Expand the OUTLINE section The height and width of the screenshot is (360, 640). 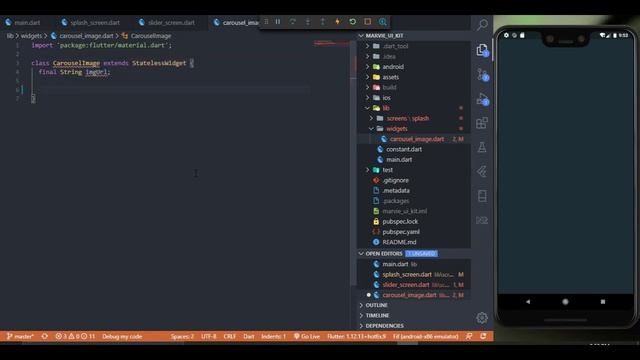pos(413,305)
